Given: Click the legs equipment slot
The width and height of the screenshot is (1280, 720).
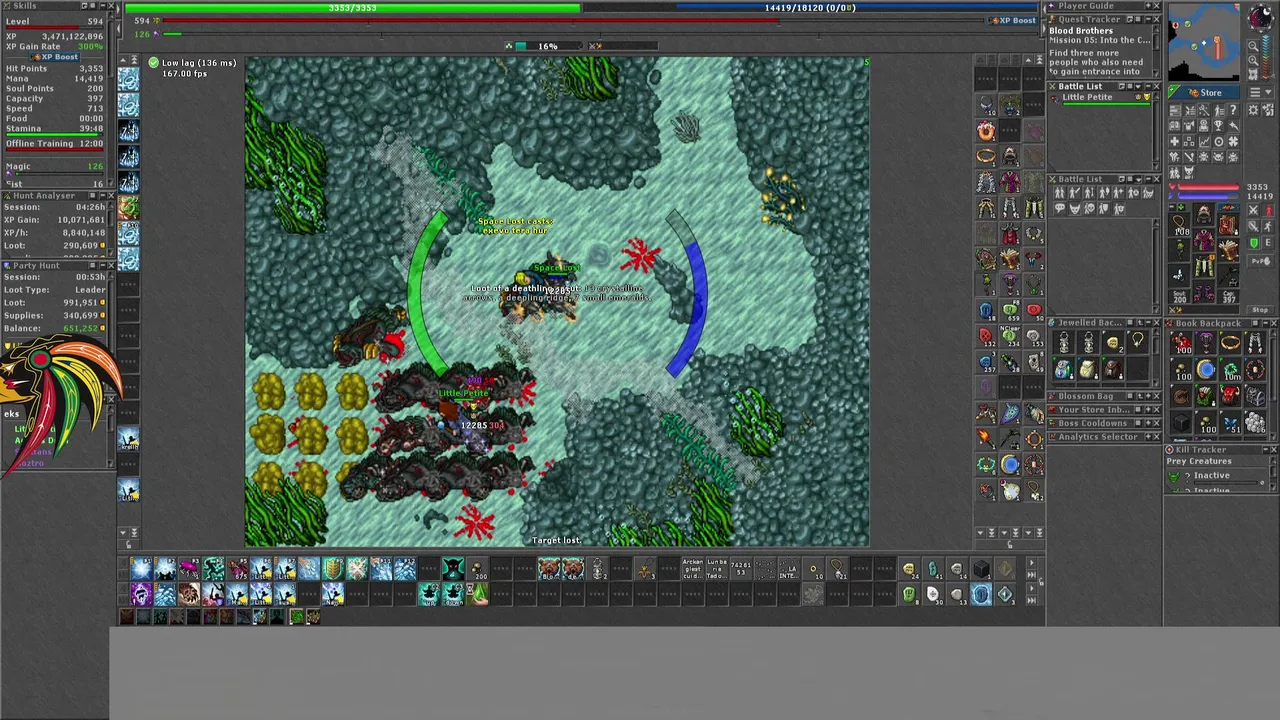Looking at the screenshot, I should coord(1203,268).
